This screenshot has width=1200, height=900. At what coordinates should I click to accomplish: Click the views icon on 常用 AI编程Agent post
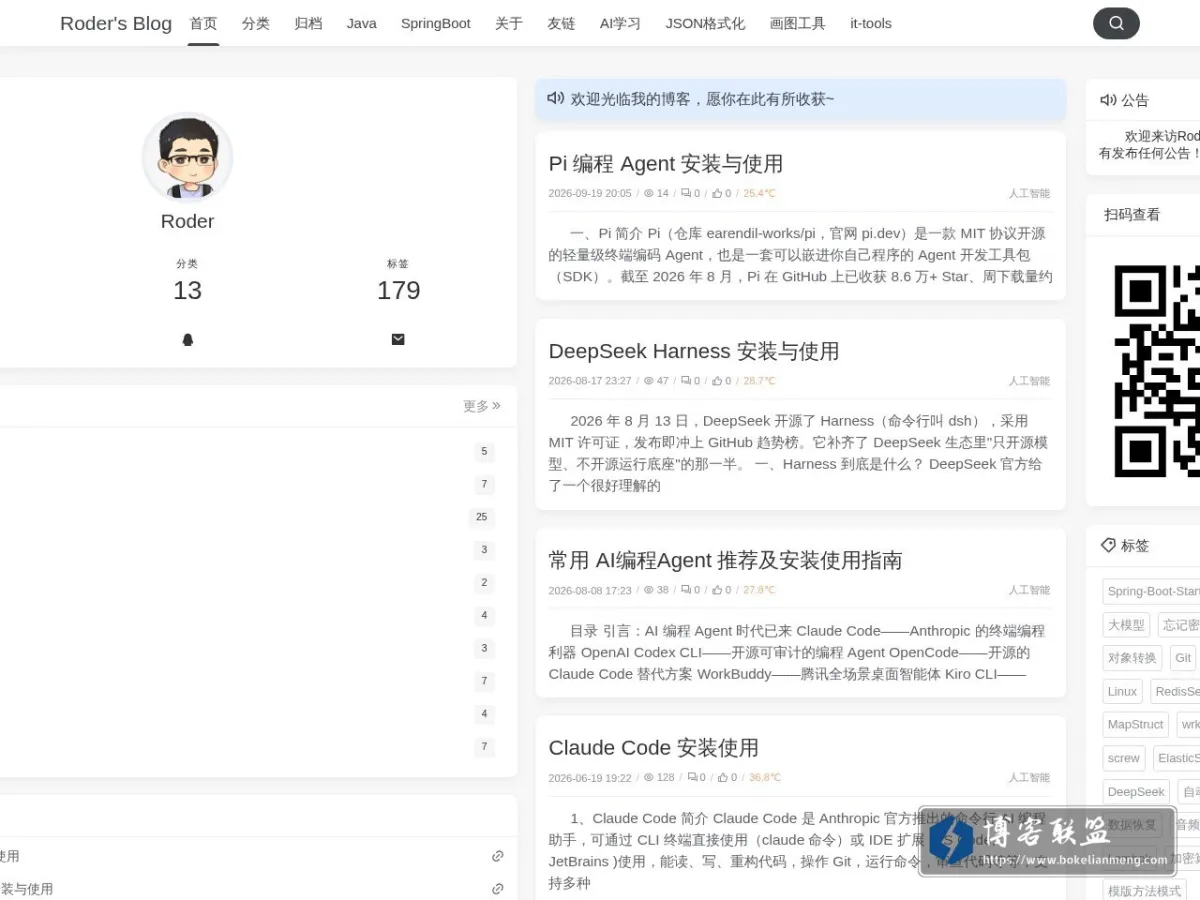pos(648,590)
